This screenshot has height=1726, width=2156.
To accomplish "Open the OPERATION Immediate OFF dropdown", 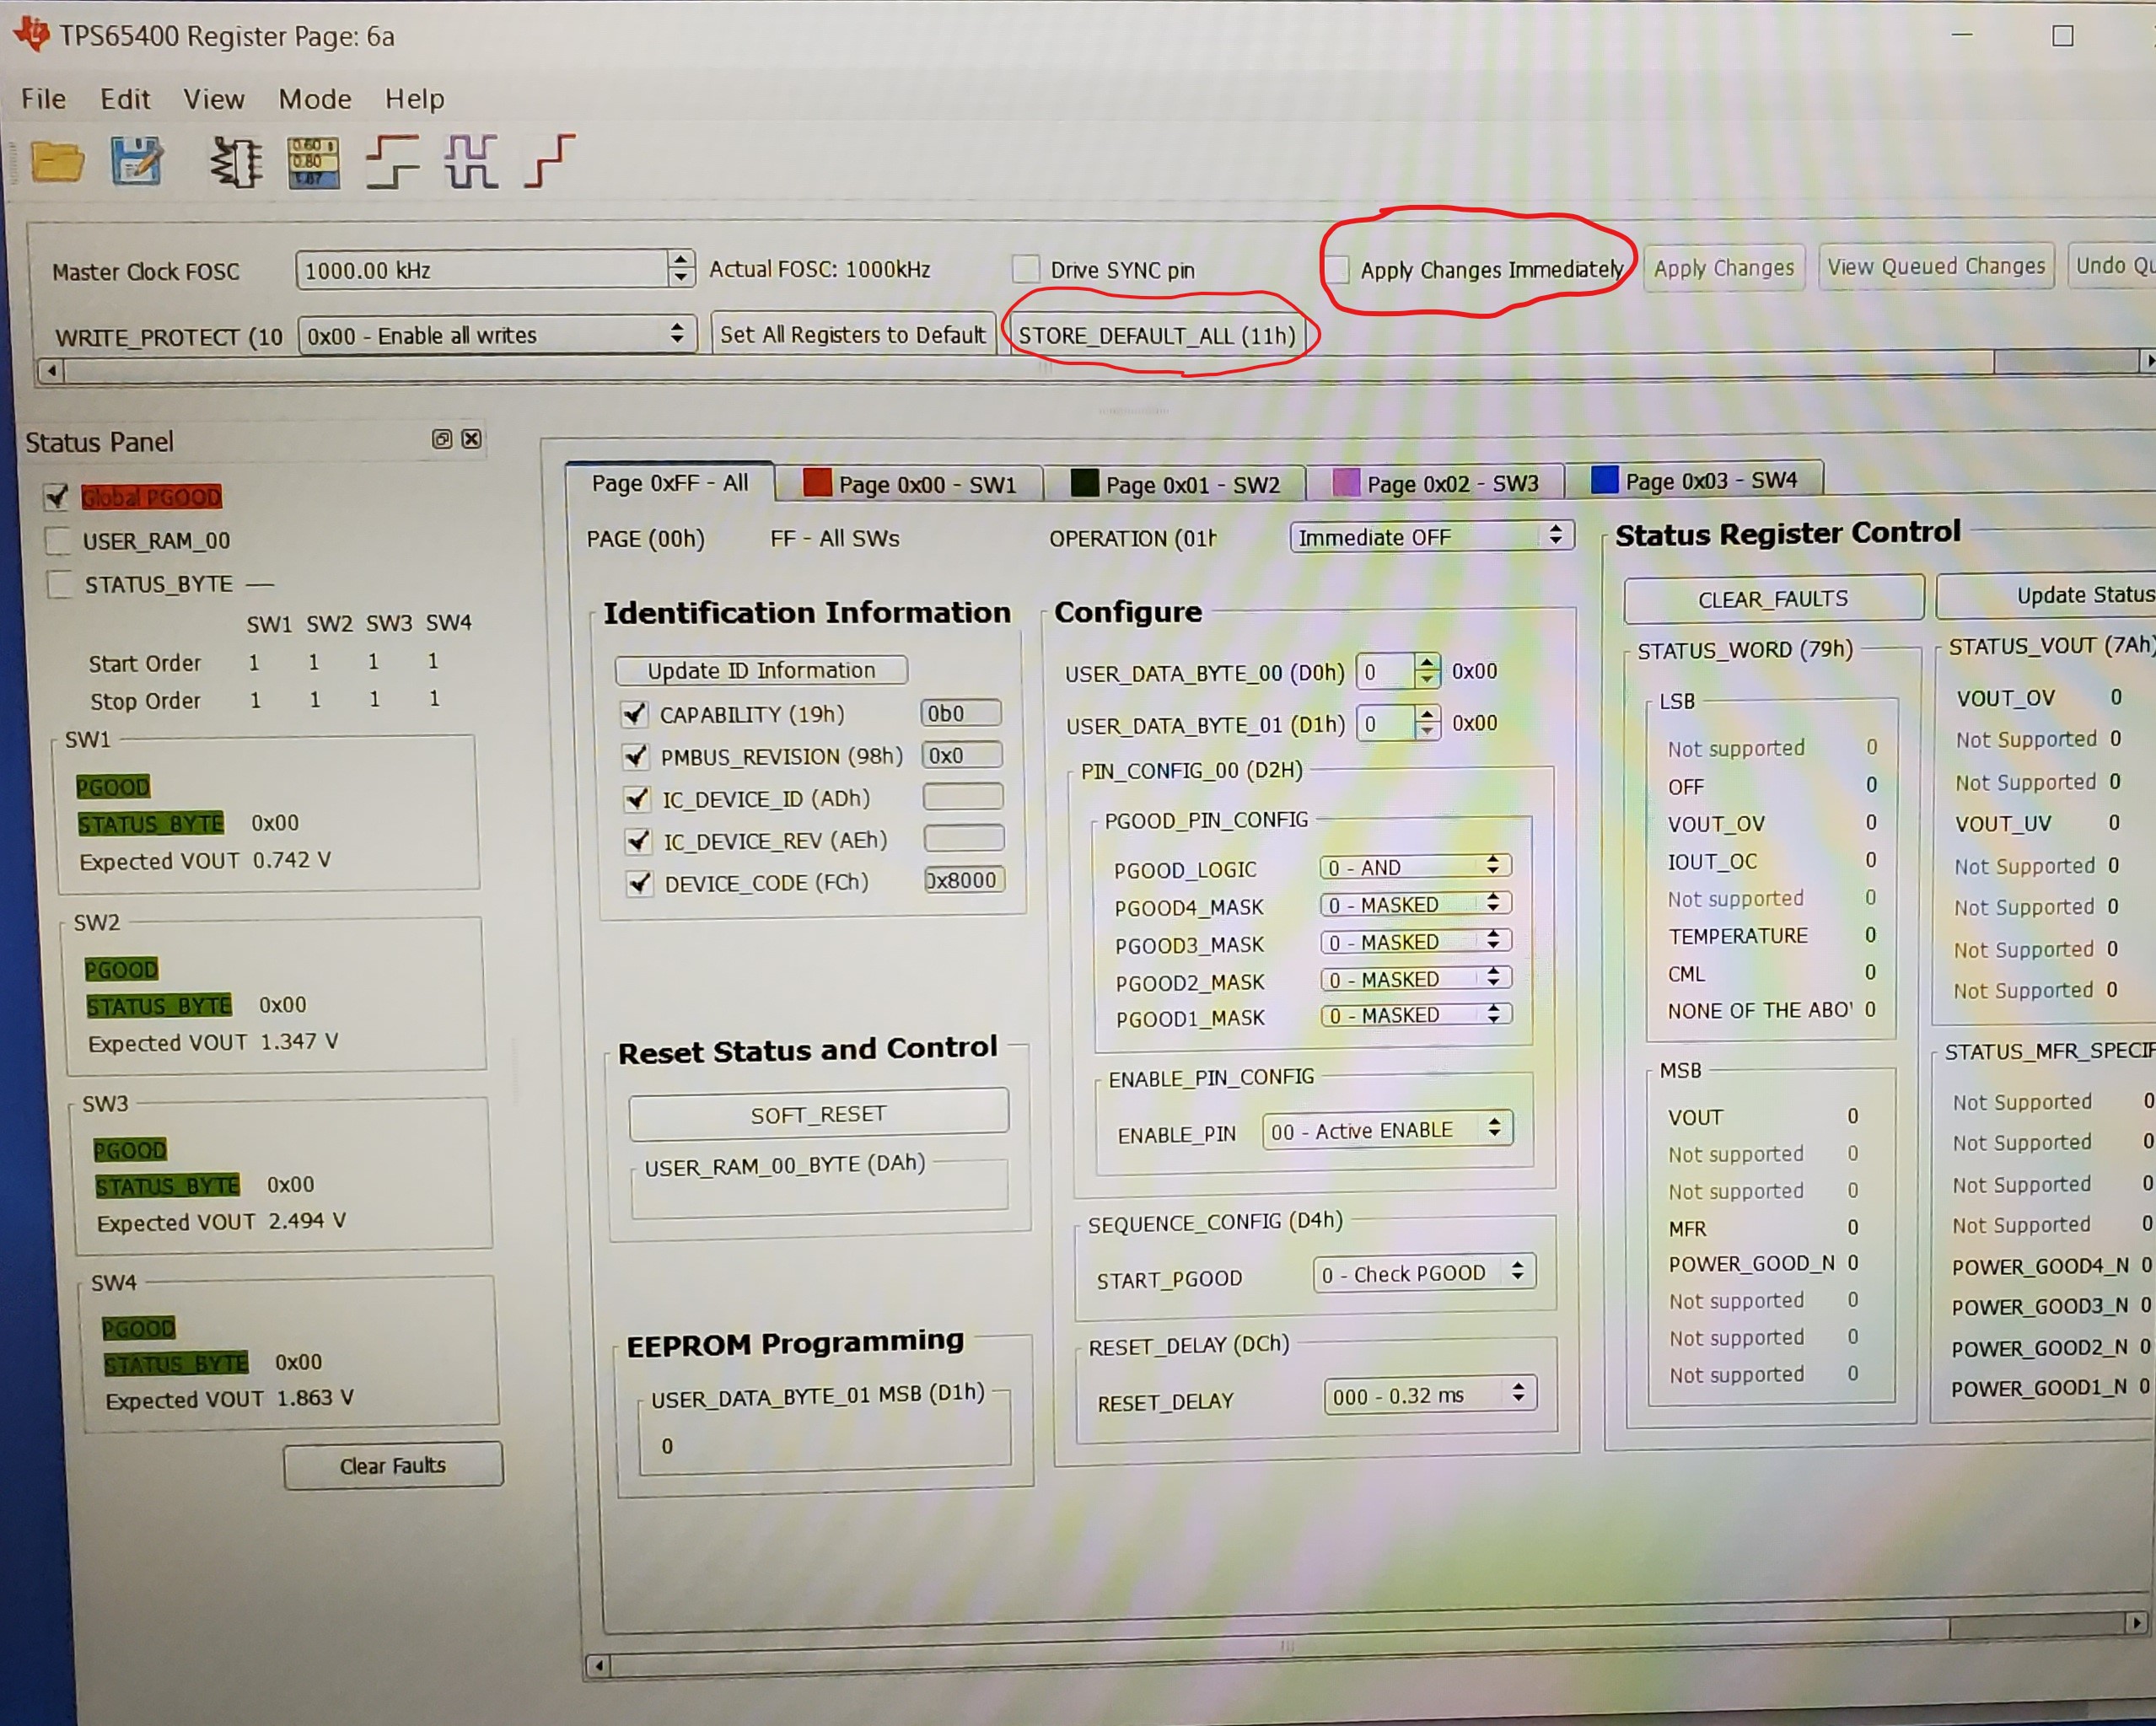I will click(x=1430, y=536).
